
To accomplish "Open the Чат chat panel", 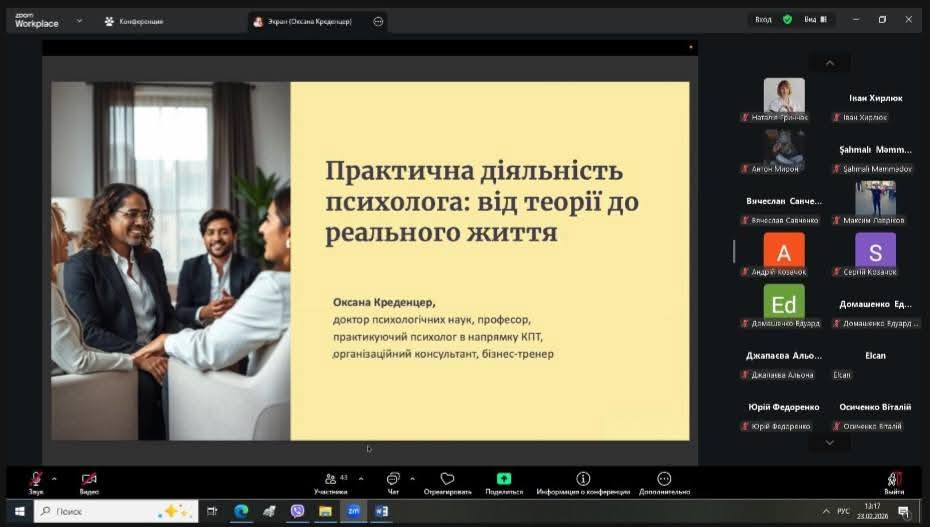I will (x=393, y=480).
